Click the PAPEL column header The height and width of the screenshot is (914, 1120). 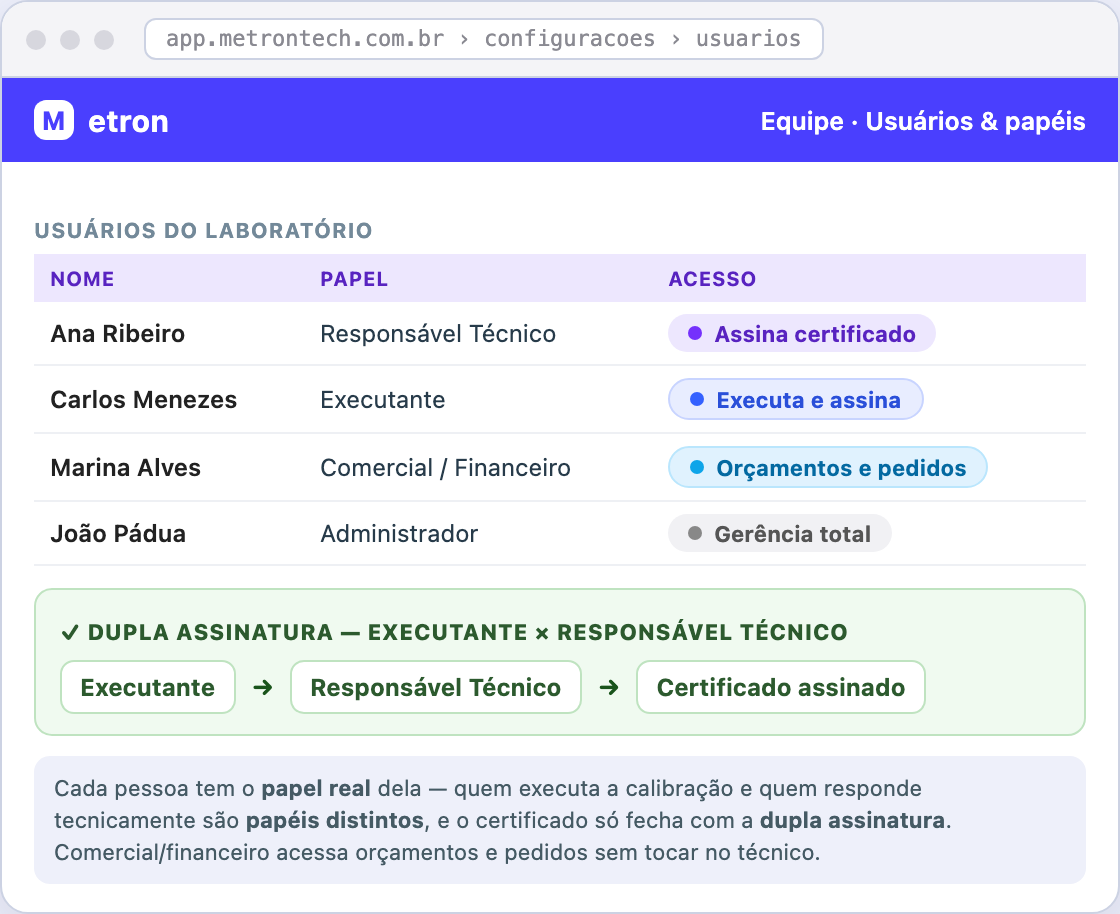(x=354, y=278)
